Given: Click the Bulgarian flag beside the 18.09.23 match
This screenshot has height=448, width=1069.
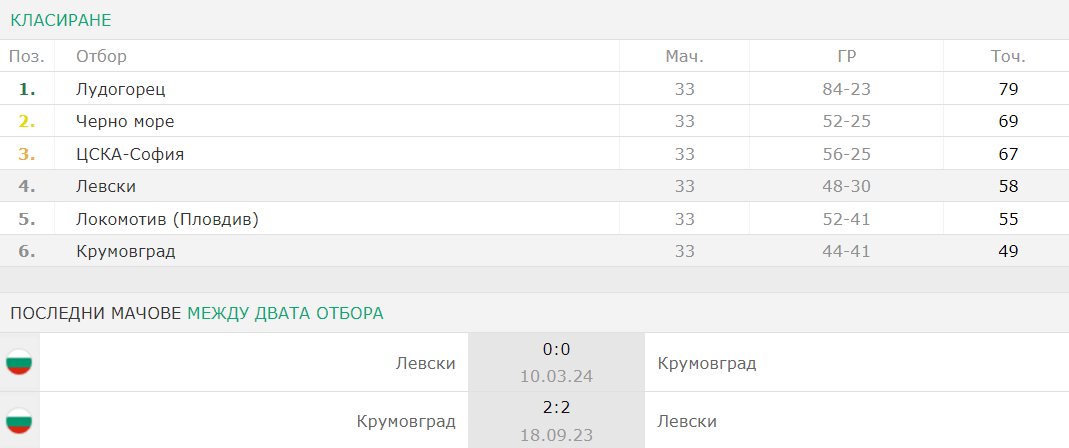Looking at the screenshot, I should [19, 421].
